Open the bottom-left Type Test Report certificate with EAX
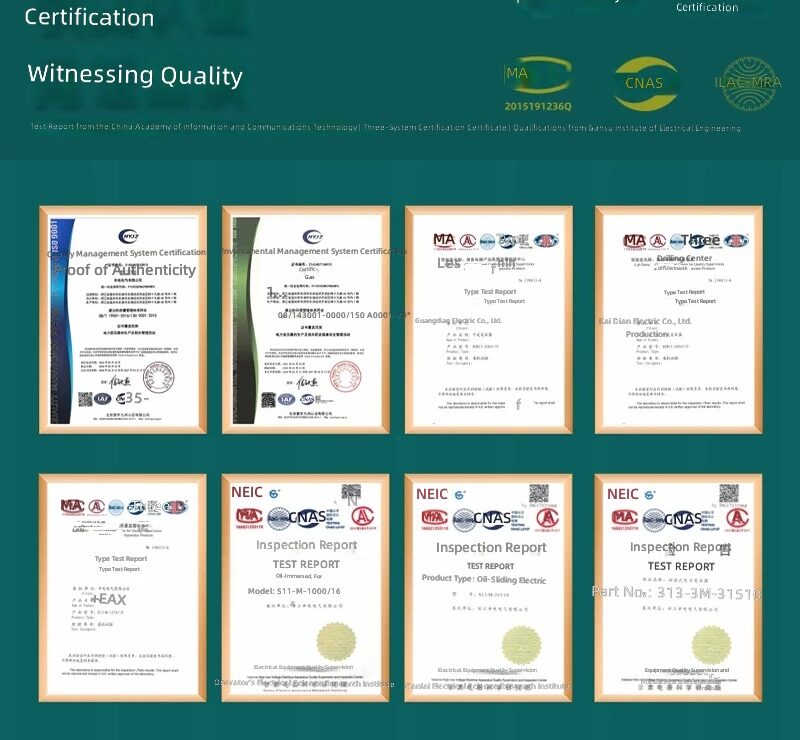 [122, 588]
